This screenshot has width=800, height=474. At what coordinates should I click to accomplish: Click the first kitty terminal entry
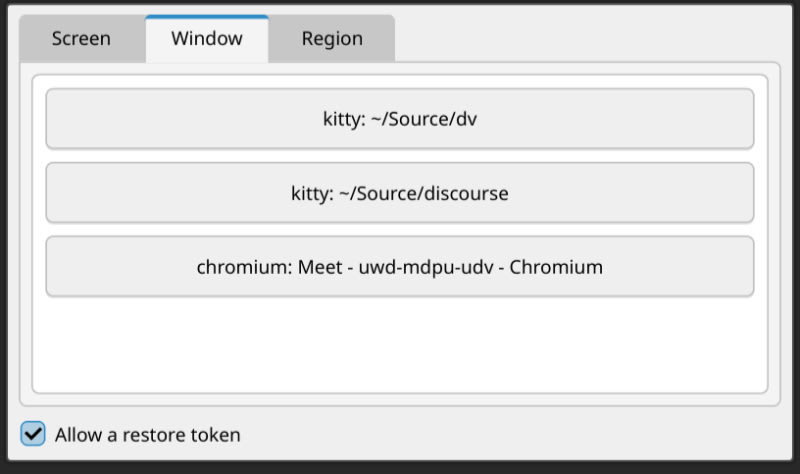(x=400, y=119)
